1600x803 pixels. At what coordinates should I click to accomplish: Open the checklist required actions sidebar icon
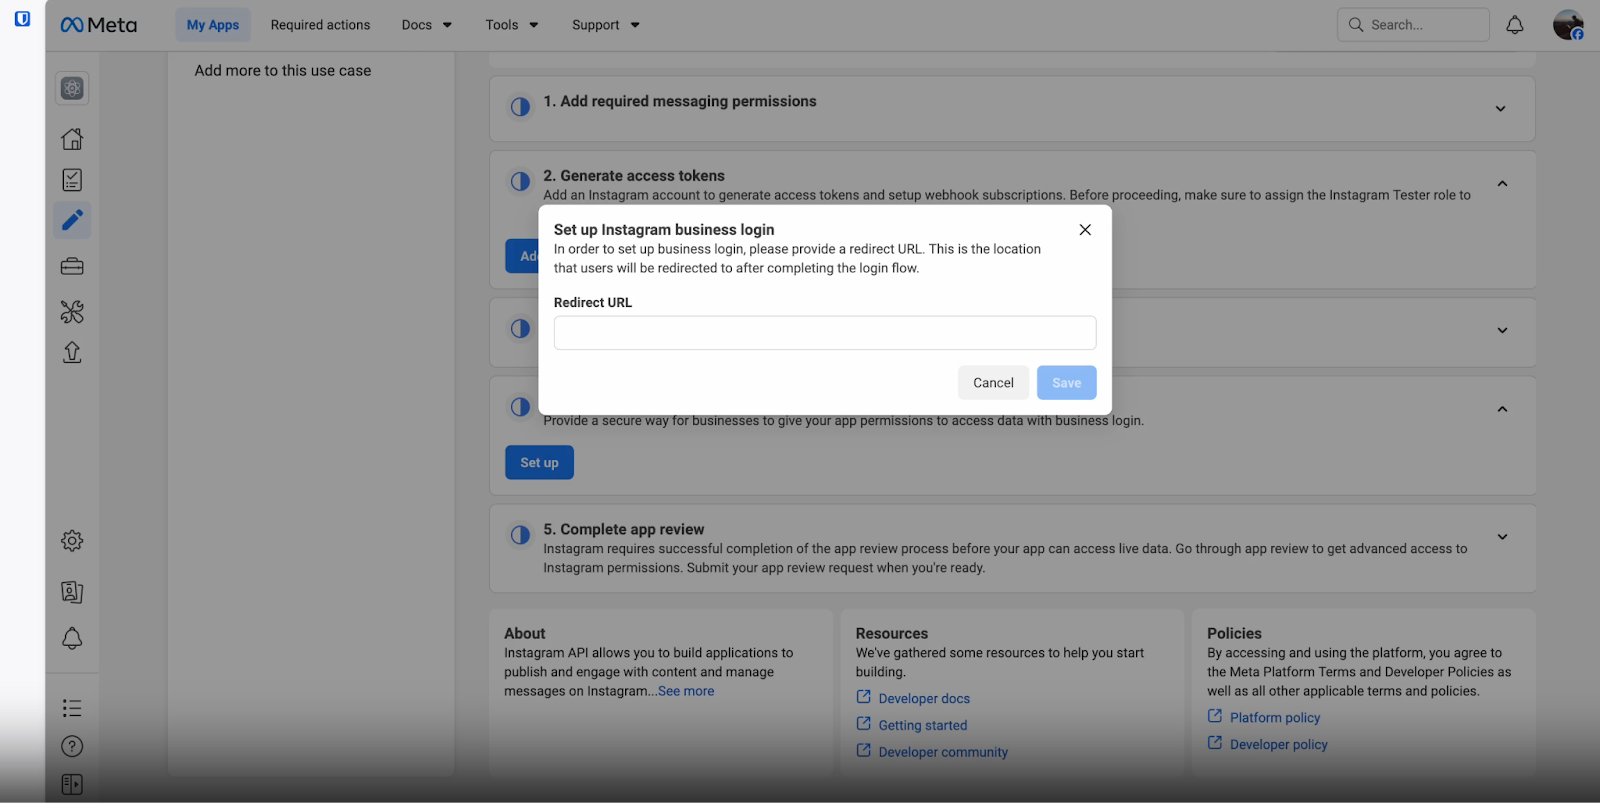click(72, 180)
